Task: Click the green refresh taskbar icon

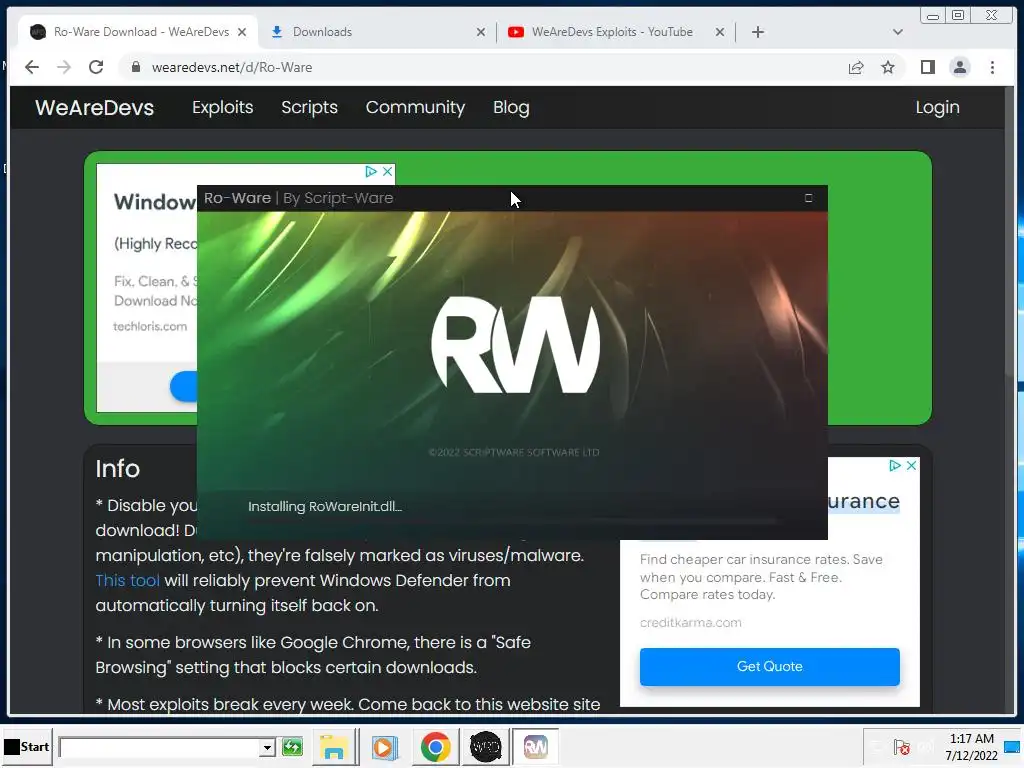Action: coord(293,746)
